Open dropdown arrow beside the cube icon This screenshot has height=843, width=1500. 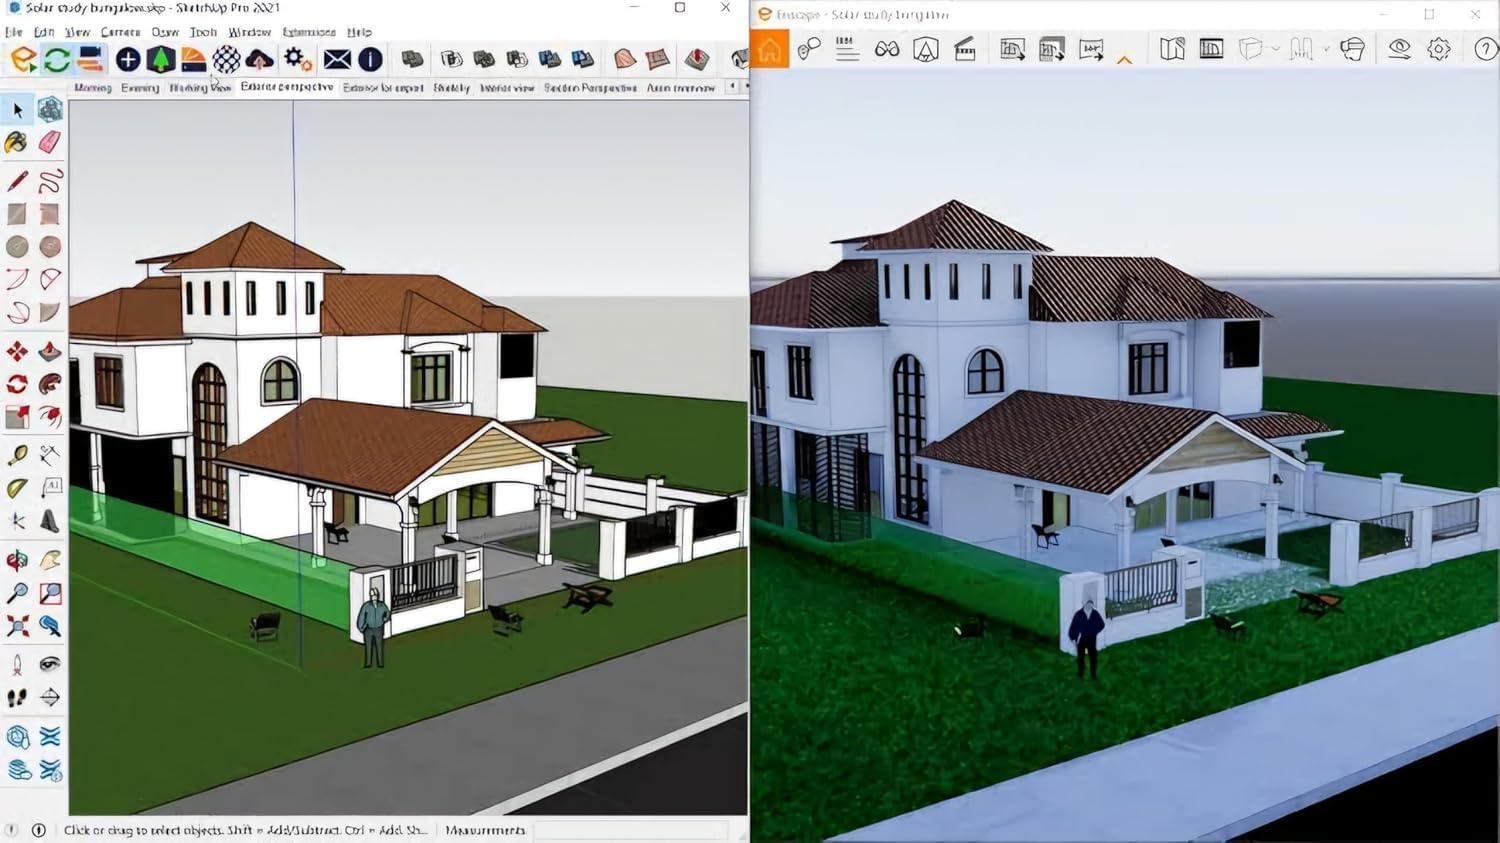1275,49
